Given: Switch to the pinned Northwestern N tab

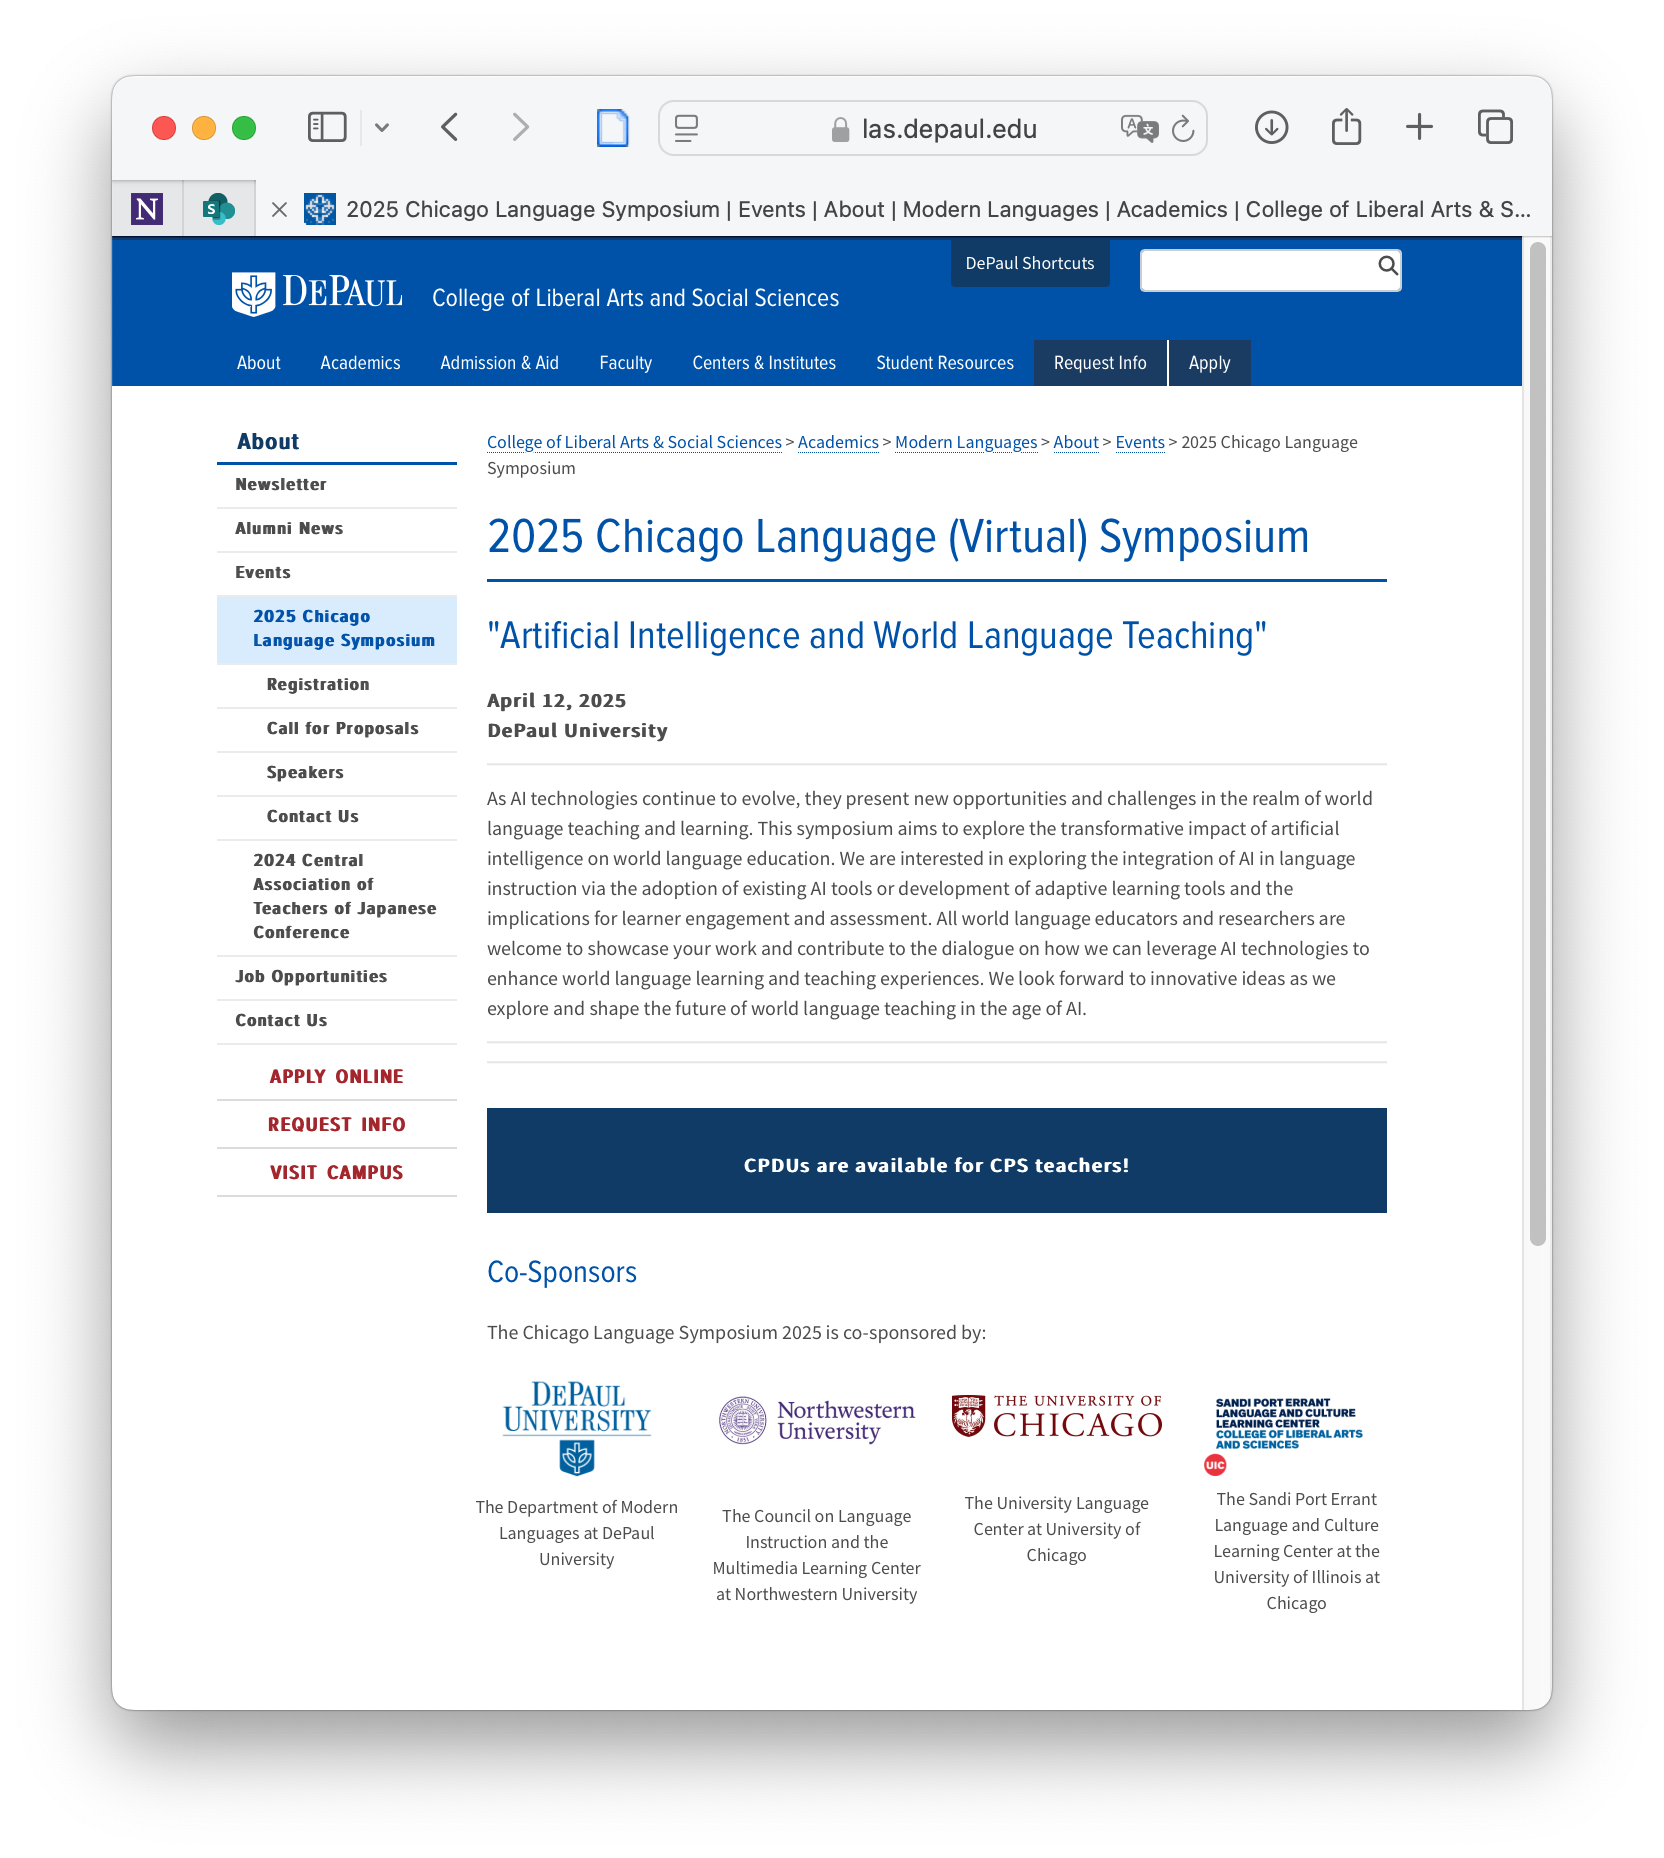Looking at the screenshot, I should 147,209.
